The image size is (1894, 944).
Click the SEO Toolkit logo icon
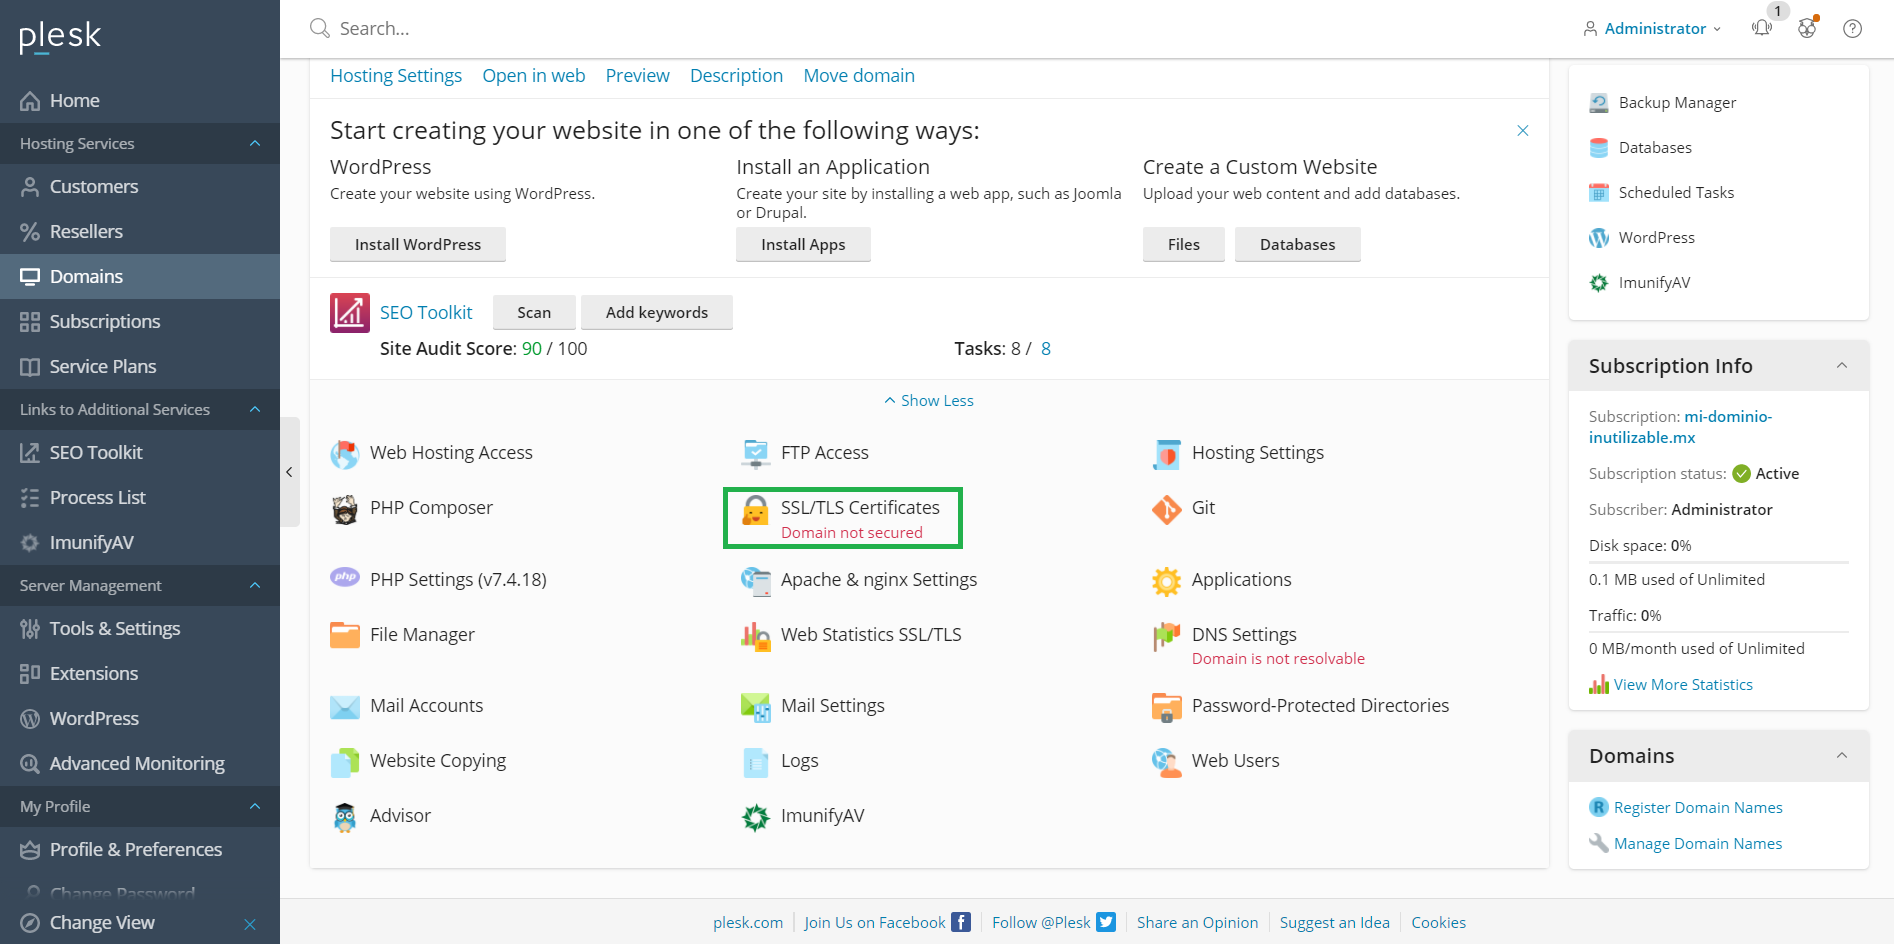point(350,313)
